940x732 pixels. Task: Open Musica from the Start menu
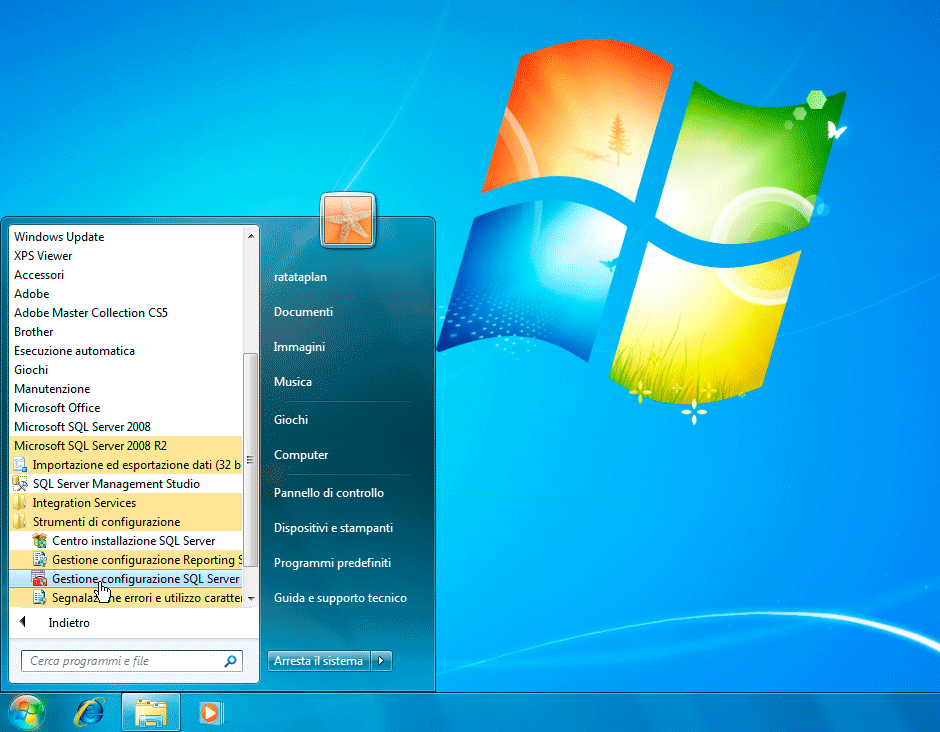click(x=293, y=382)
